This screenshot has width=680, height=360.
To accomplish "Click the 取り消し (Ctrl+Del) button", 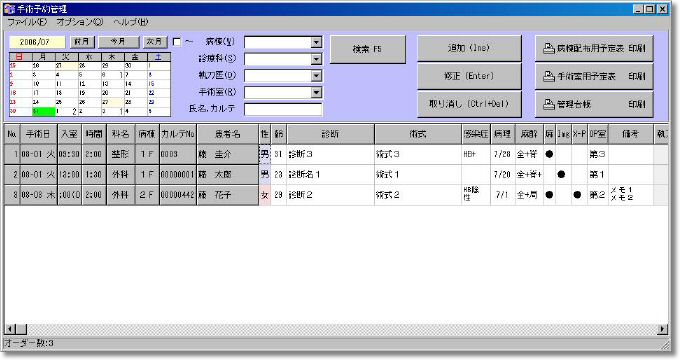I will (x=469, y=104).
